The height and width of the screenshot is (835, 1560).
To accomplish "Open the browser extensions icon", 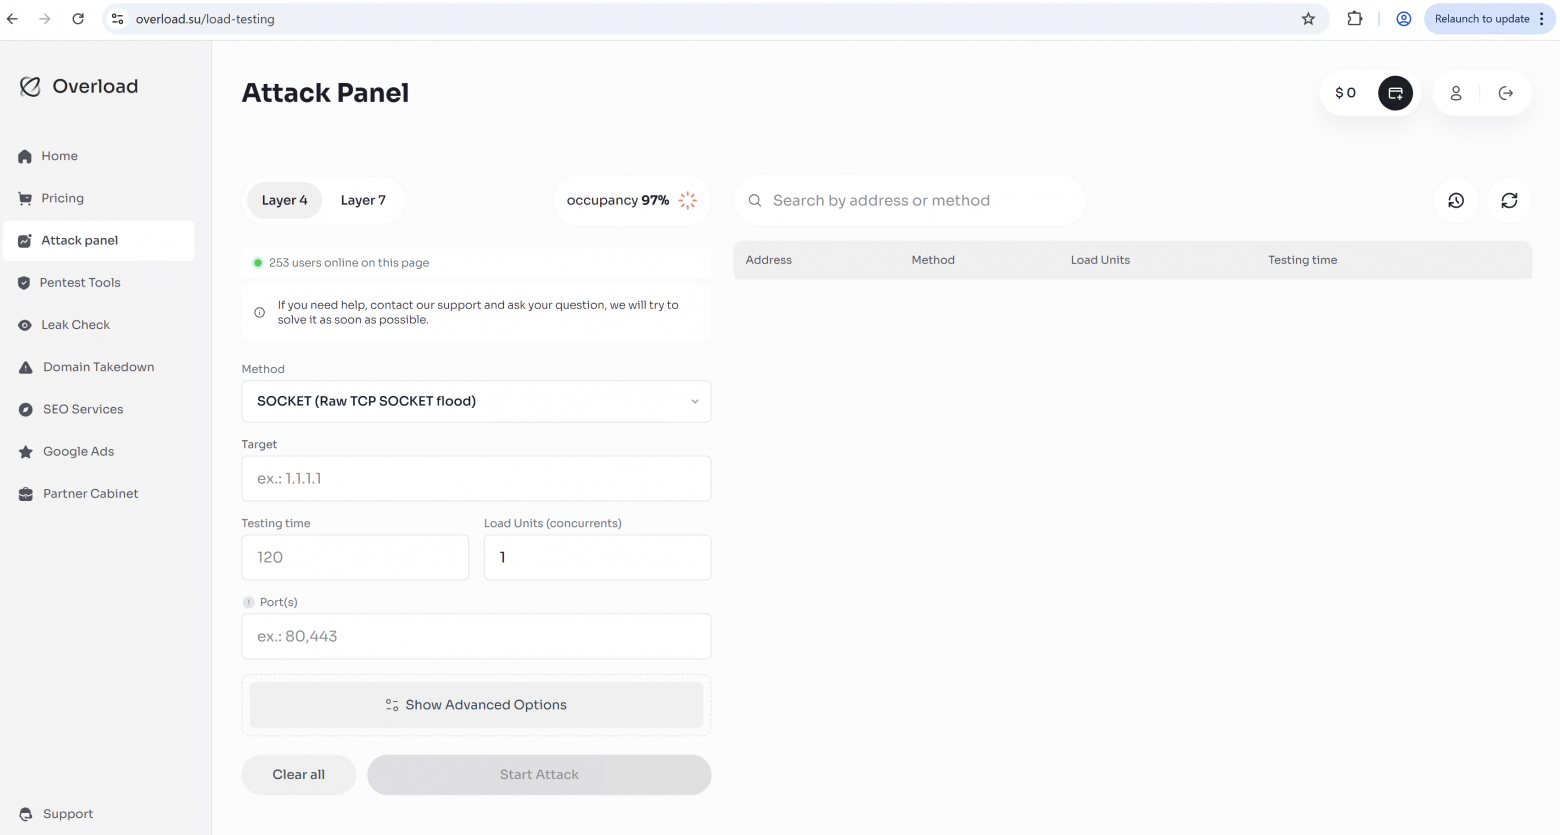I will click(1355, 19).
